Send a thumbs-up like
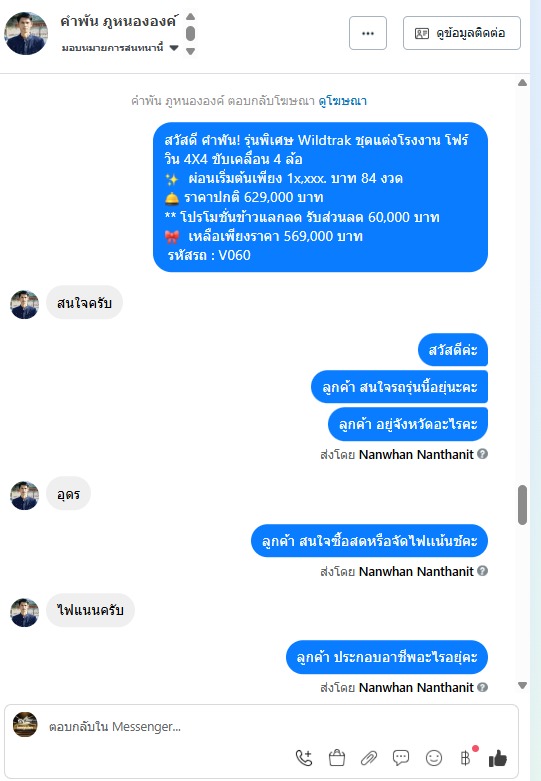The width and height of the screenshot is (541, 781). pos(498,758)
